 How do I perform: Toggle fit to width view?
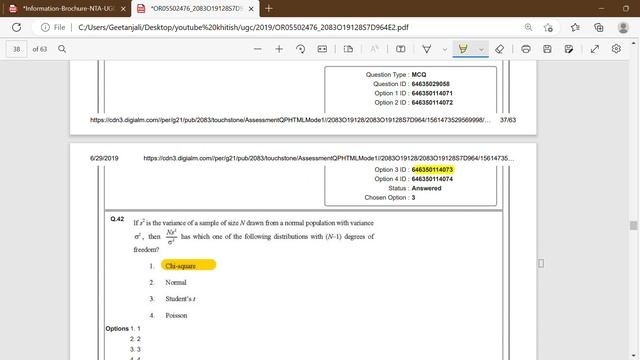[x=322, y=49]
